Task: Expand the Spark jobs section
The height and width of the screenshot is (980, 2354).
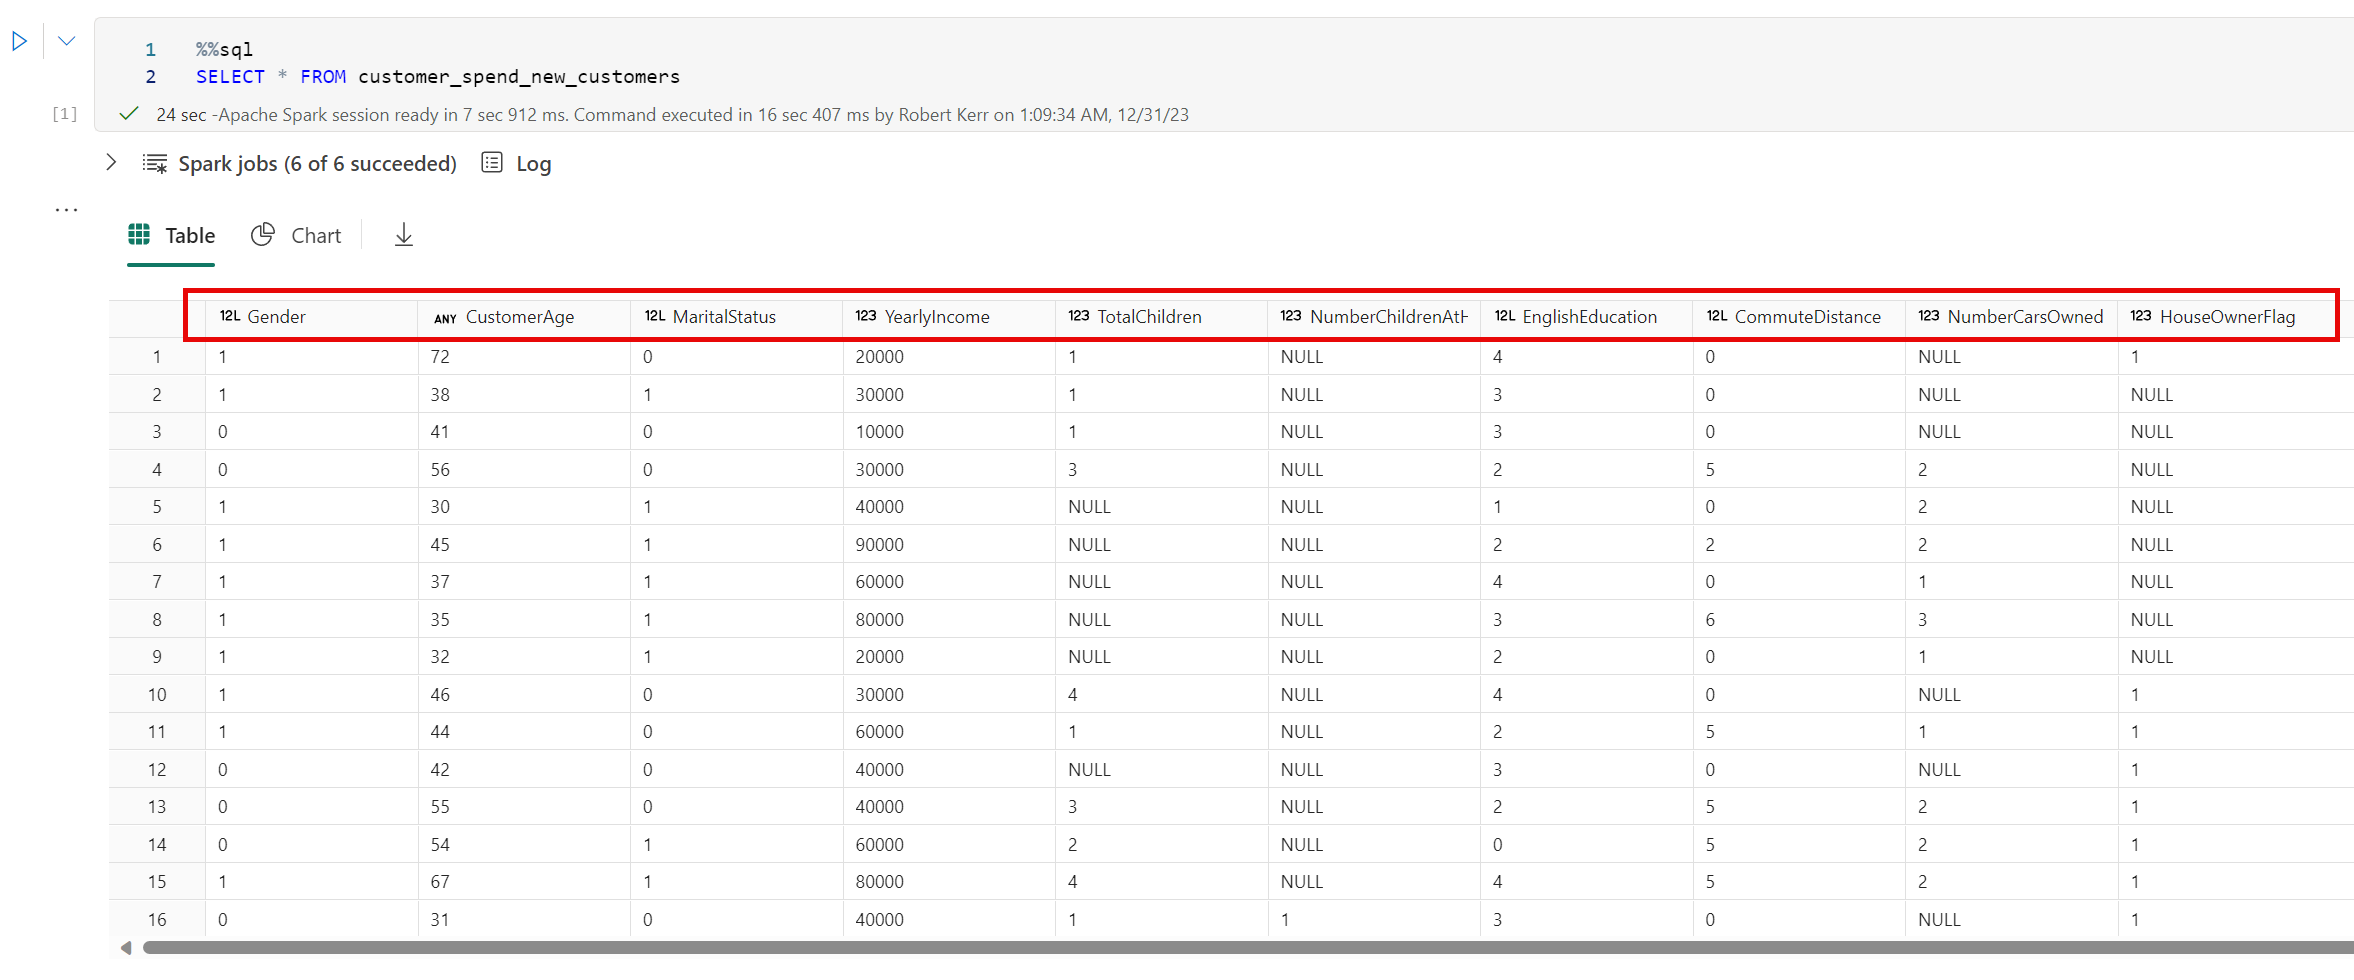Action: point(111,162)
